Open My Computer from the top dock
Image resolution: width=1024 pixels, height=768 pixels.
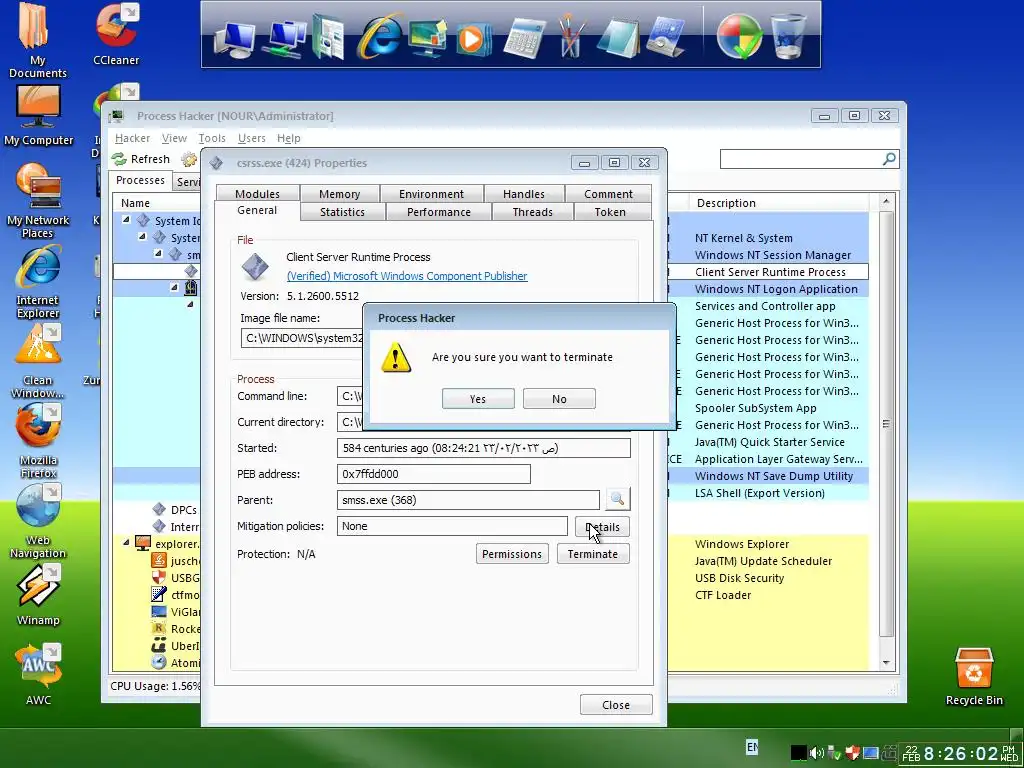(234, 39)
